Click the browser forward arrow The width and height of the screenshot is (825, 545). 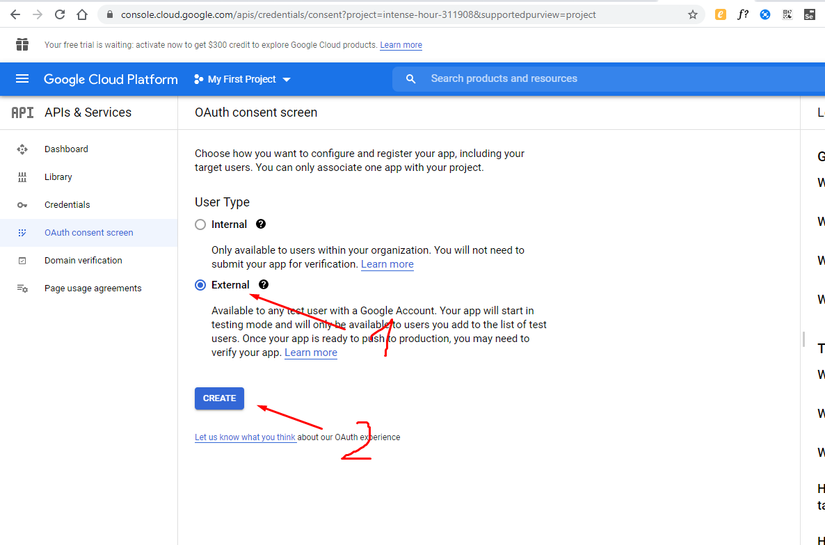[x=37, y=15]
